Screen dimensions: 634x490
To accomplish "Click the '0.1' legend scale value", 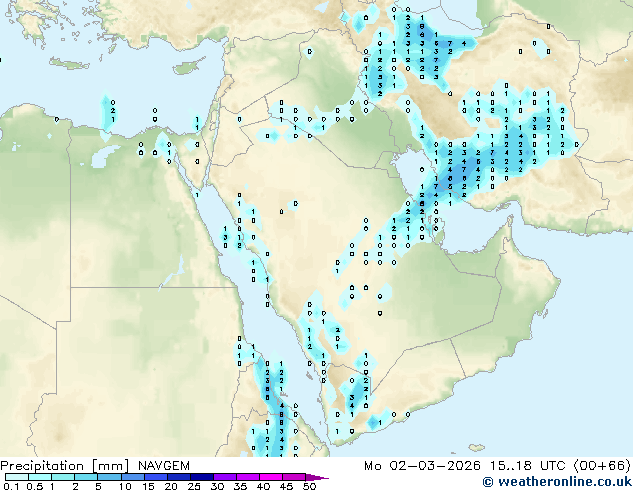I will click(11, 486).
